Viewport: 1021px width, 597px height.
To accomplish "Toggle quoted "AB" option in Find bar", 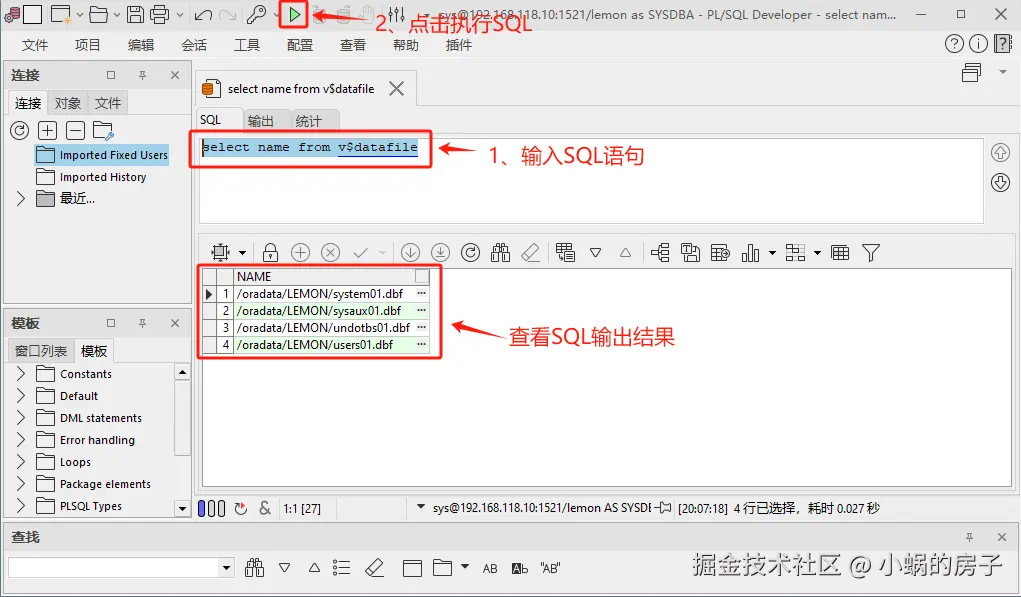I will [550, 568].
